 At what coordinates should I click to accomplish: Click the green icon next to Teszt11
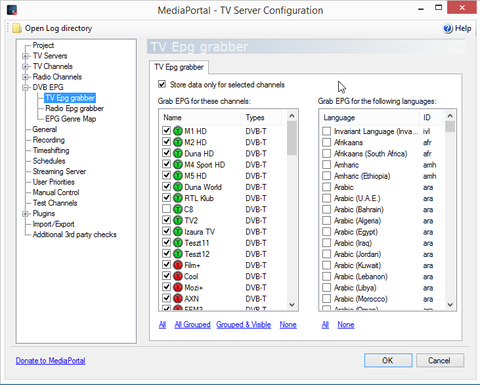tap(178, 243)
